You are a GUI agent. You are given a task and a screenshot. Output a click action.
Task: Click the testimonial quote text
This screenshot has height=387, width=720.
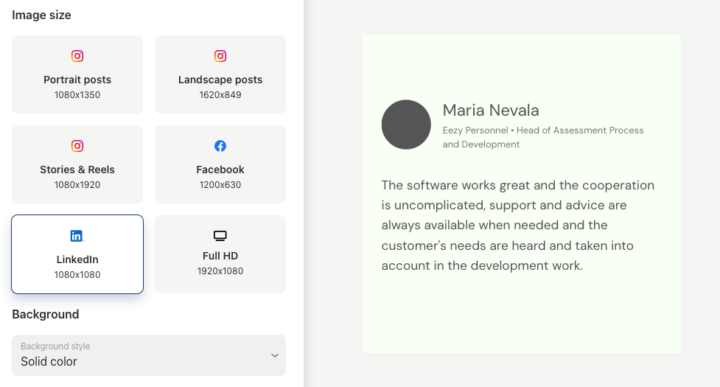tap(518, 225)
